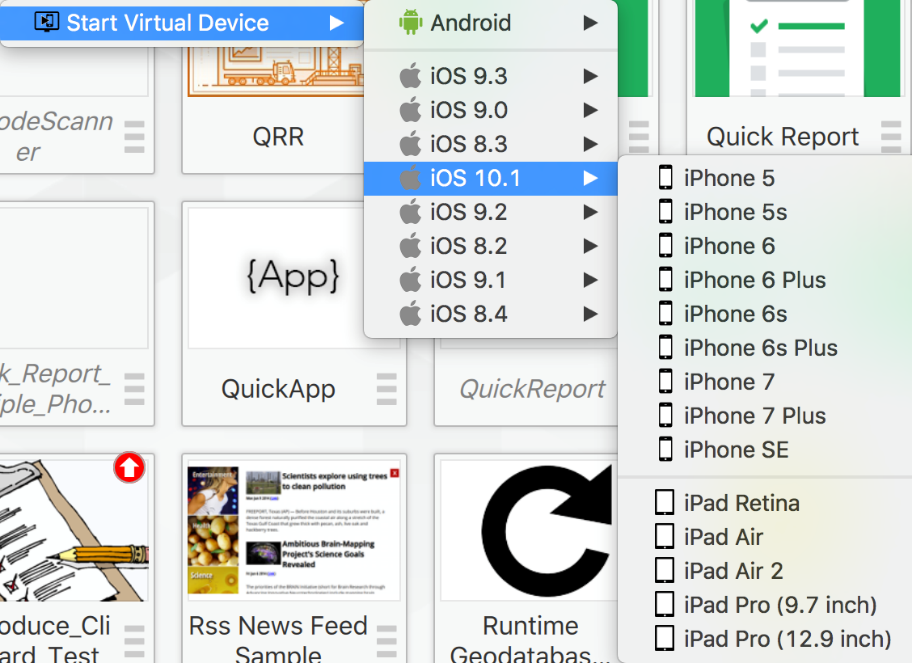Click the tablet icon beside iPad Retina
This screenshot has height=663, width=912.
point(665,502)
